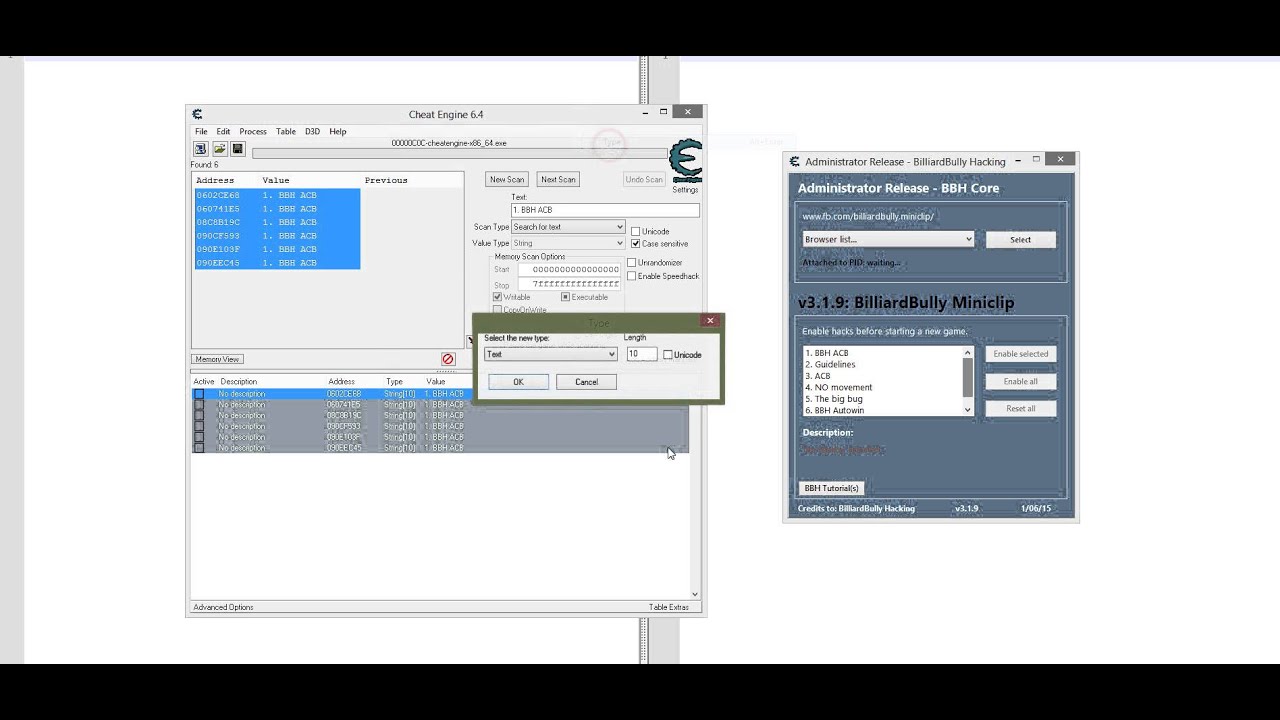This screenshot has height=720, width=1280.
Task: Click the floppy disk save icon
Action: coord(238,149)
